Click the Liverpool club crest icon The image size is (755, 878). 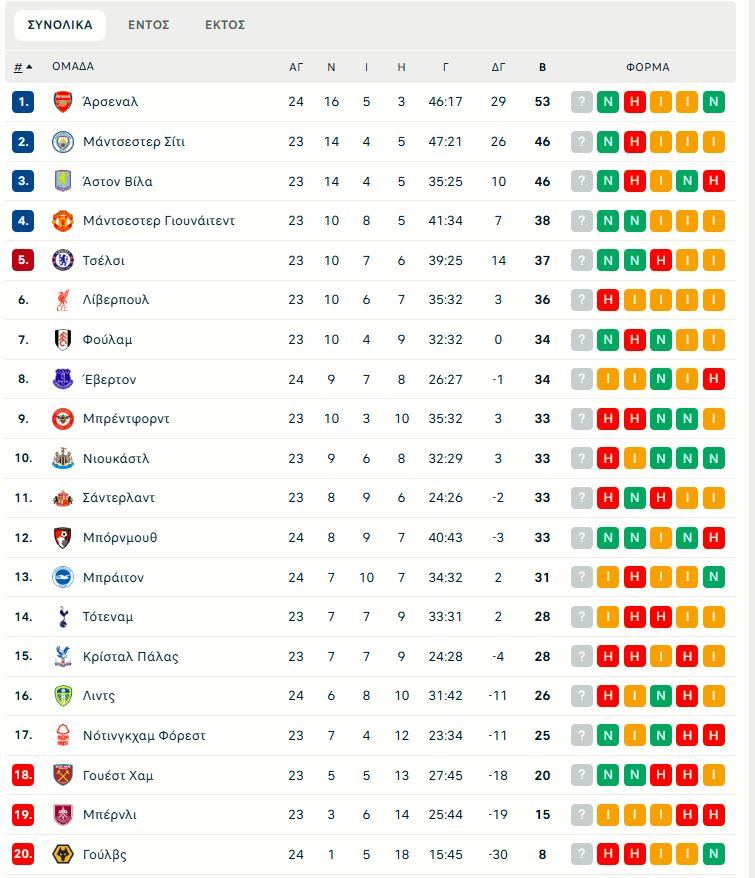(63, 300)
